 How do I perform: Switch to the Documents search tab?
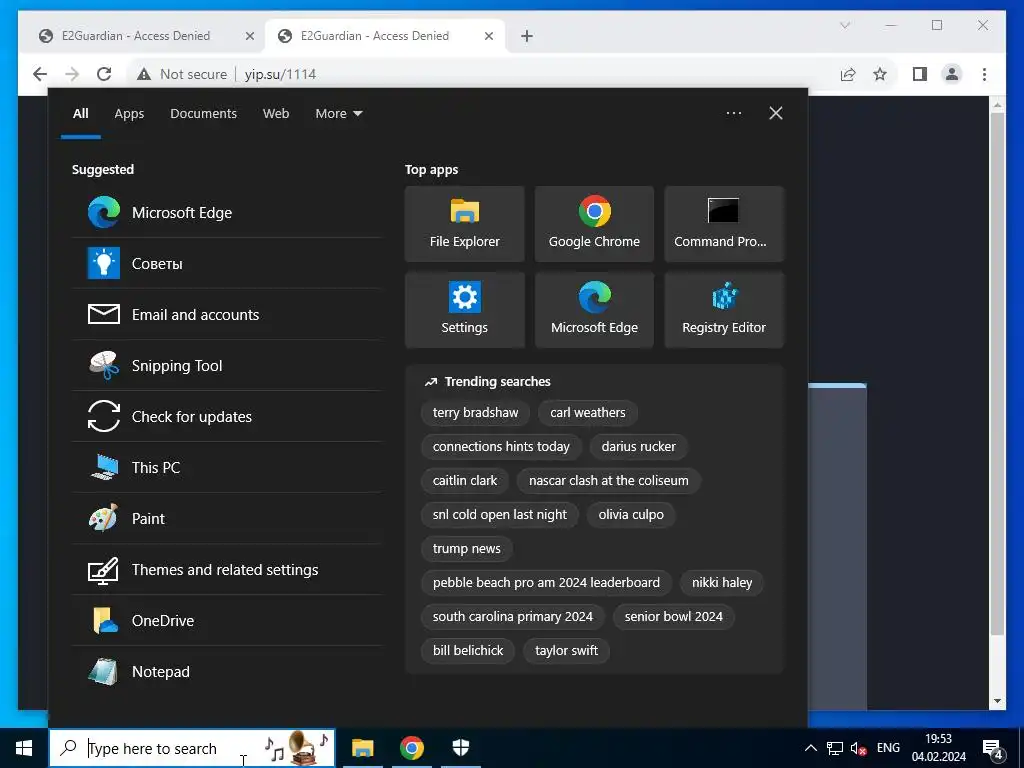click(x=203, y=113)
